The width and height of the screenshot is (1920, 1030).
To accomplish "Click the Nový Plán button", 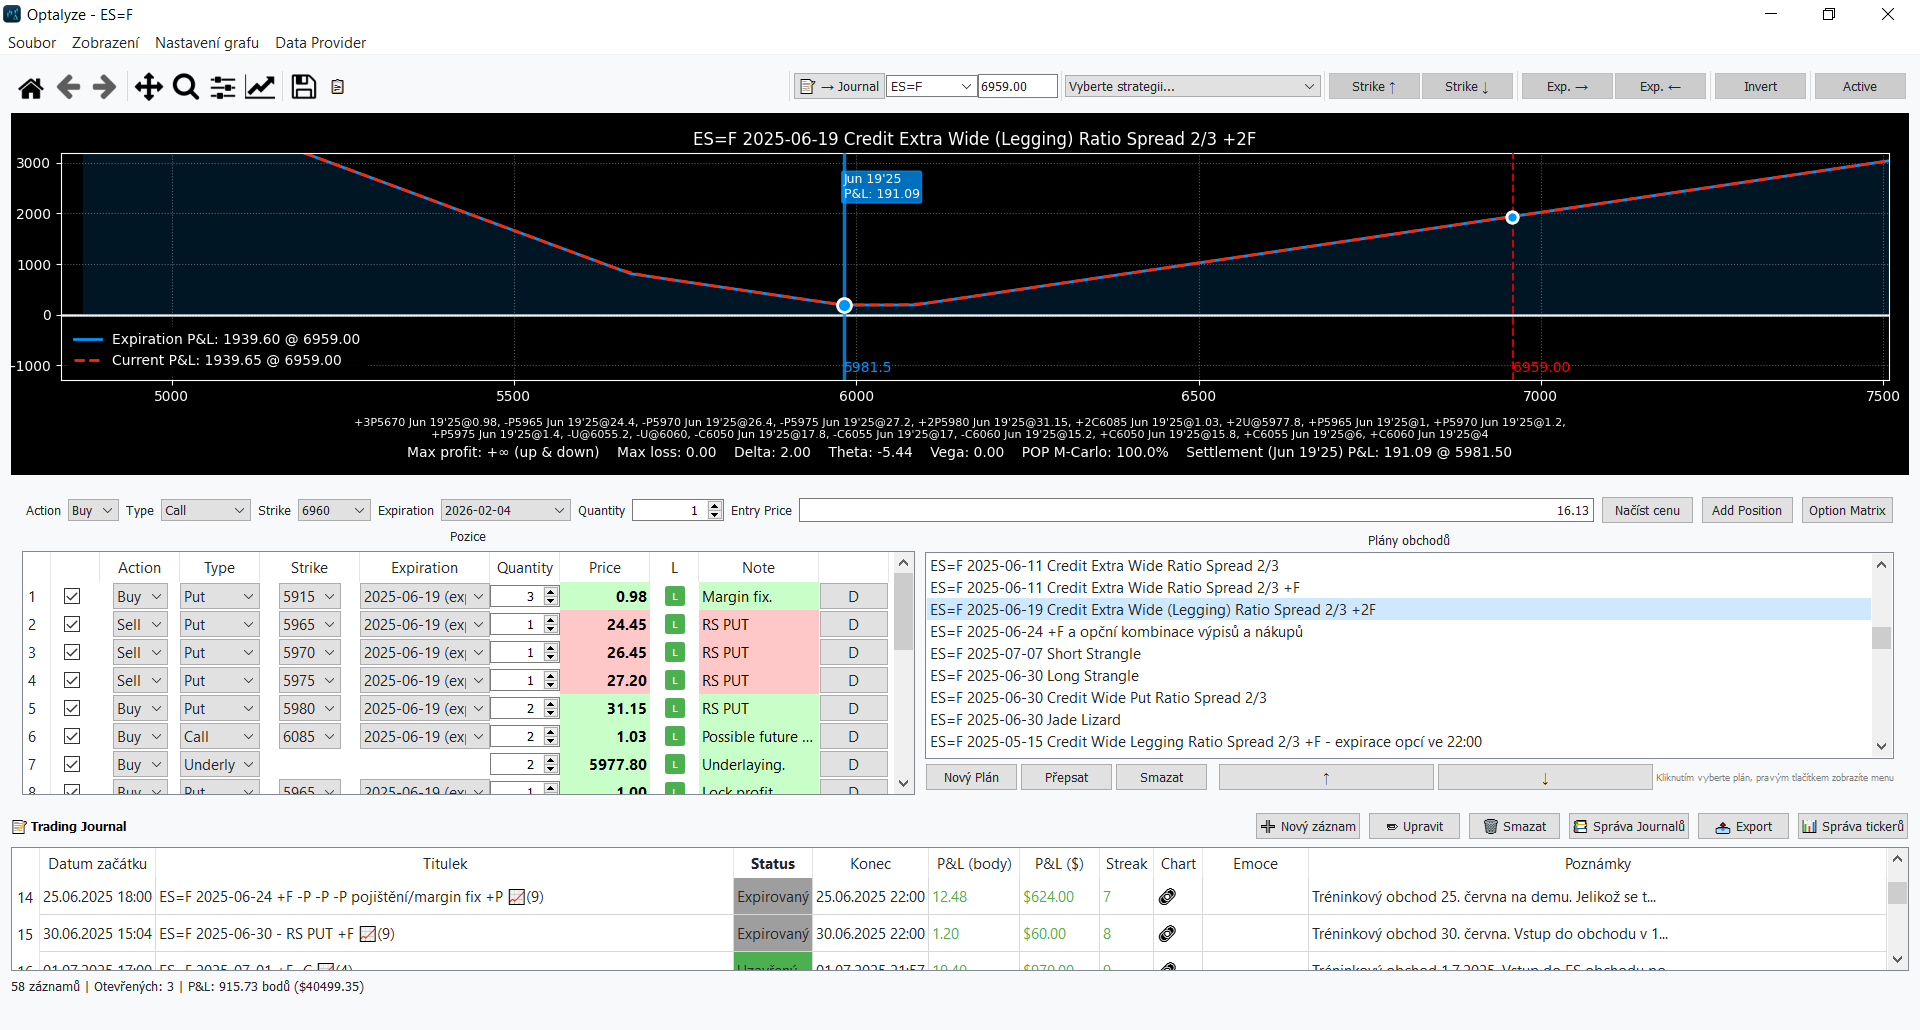I will pos(970,777).
